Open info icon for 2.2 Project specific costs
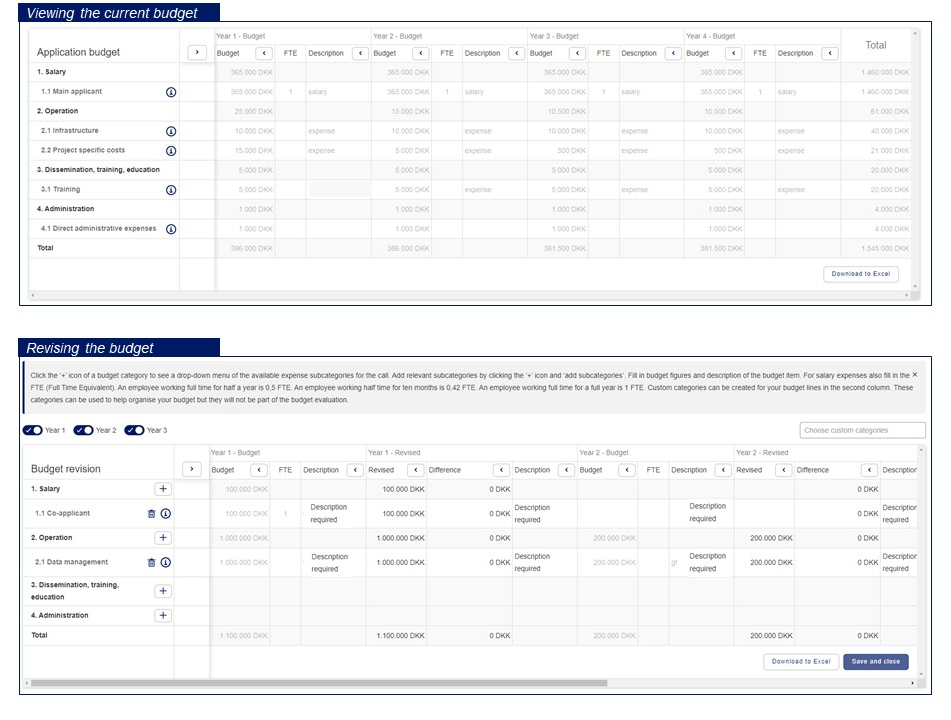Screen dimensions: 951x720 point(171,151)
